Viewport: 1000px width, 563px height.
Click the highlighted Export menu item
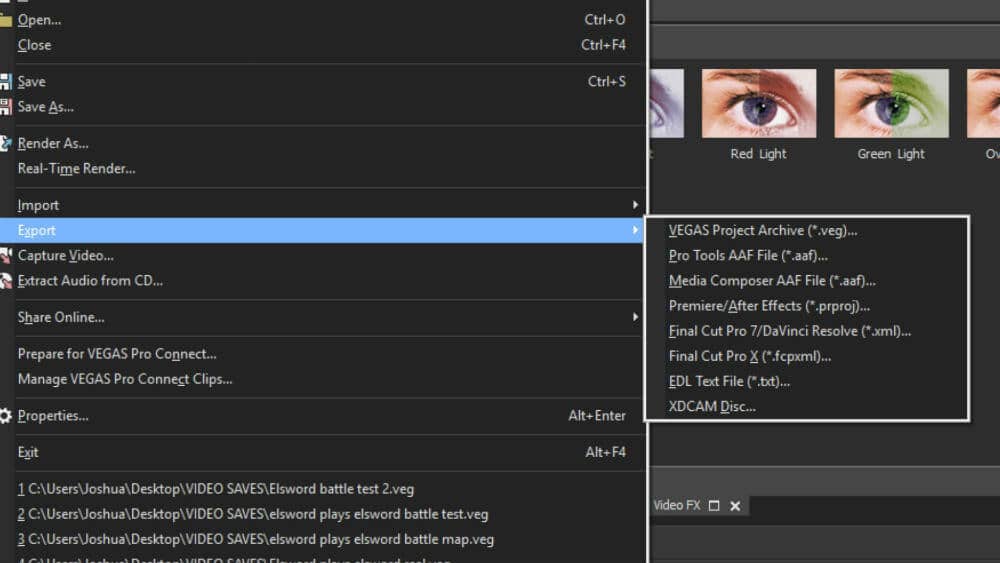321,230
